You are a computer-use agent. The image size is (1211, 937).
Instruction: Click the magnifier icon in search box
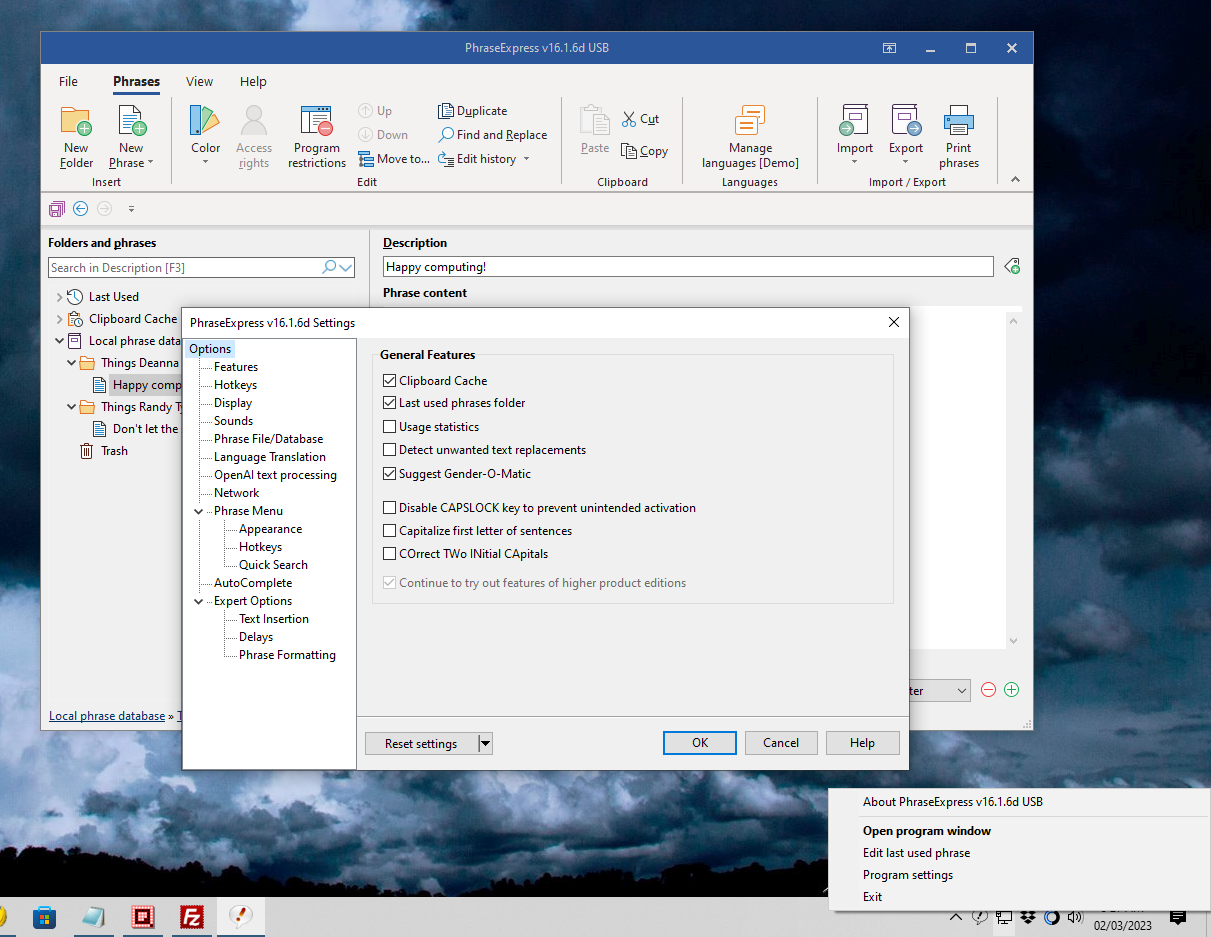(x=329, y=267)
